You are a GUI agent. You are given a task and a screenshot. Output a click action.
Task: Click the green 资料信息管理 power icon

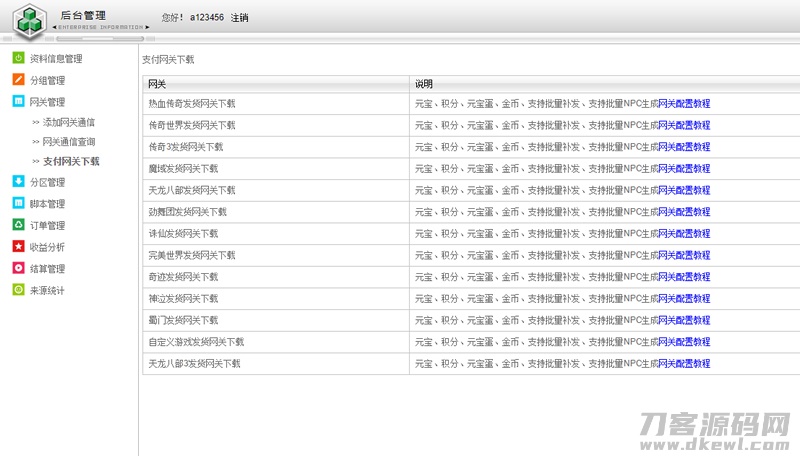(18, 59)
